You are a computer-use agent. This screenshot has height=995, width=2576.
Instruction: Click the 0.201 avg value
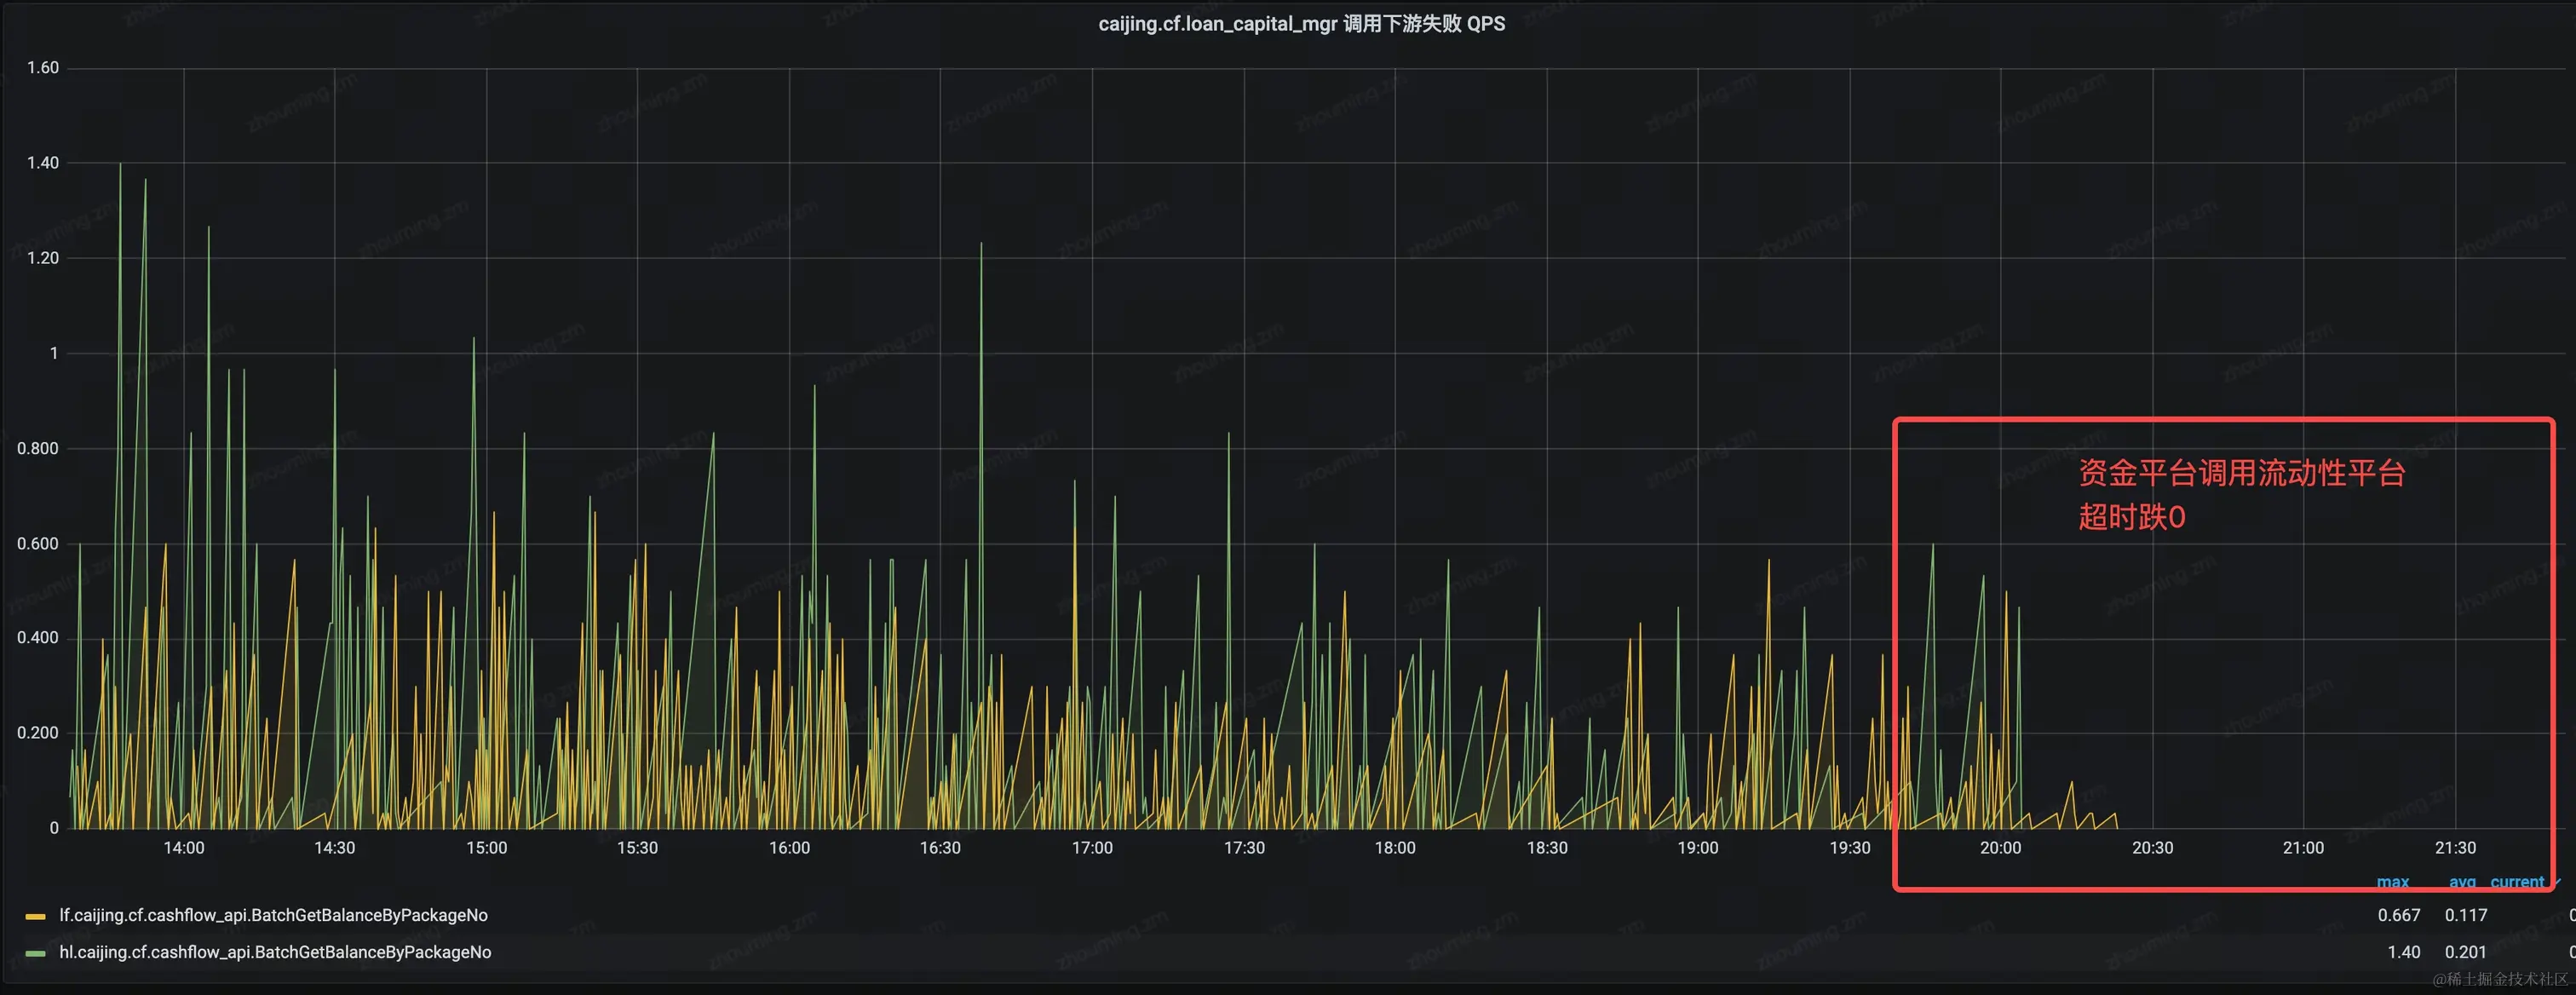click(x=2465, y=952)
